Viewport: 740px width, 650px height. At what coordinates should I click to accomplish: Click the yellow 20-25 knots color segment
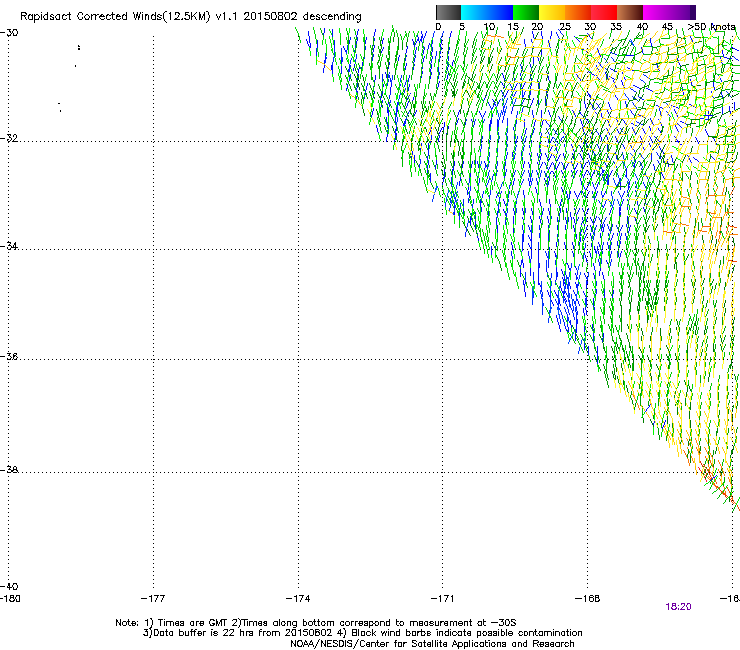tap(552, 12)
